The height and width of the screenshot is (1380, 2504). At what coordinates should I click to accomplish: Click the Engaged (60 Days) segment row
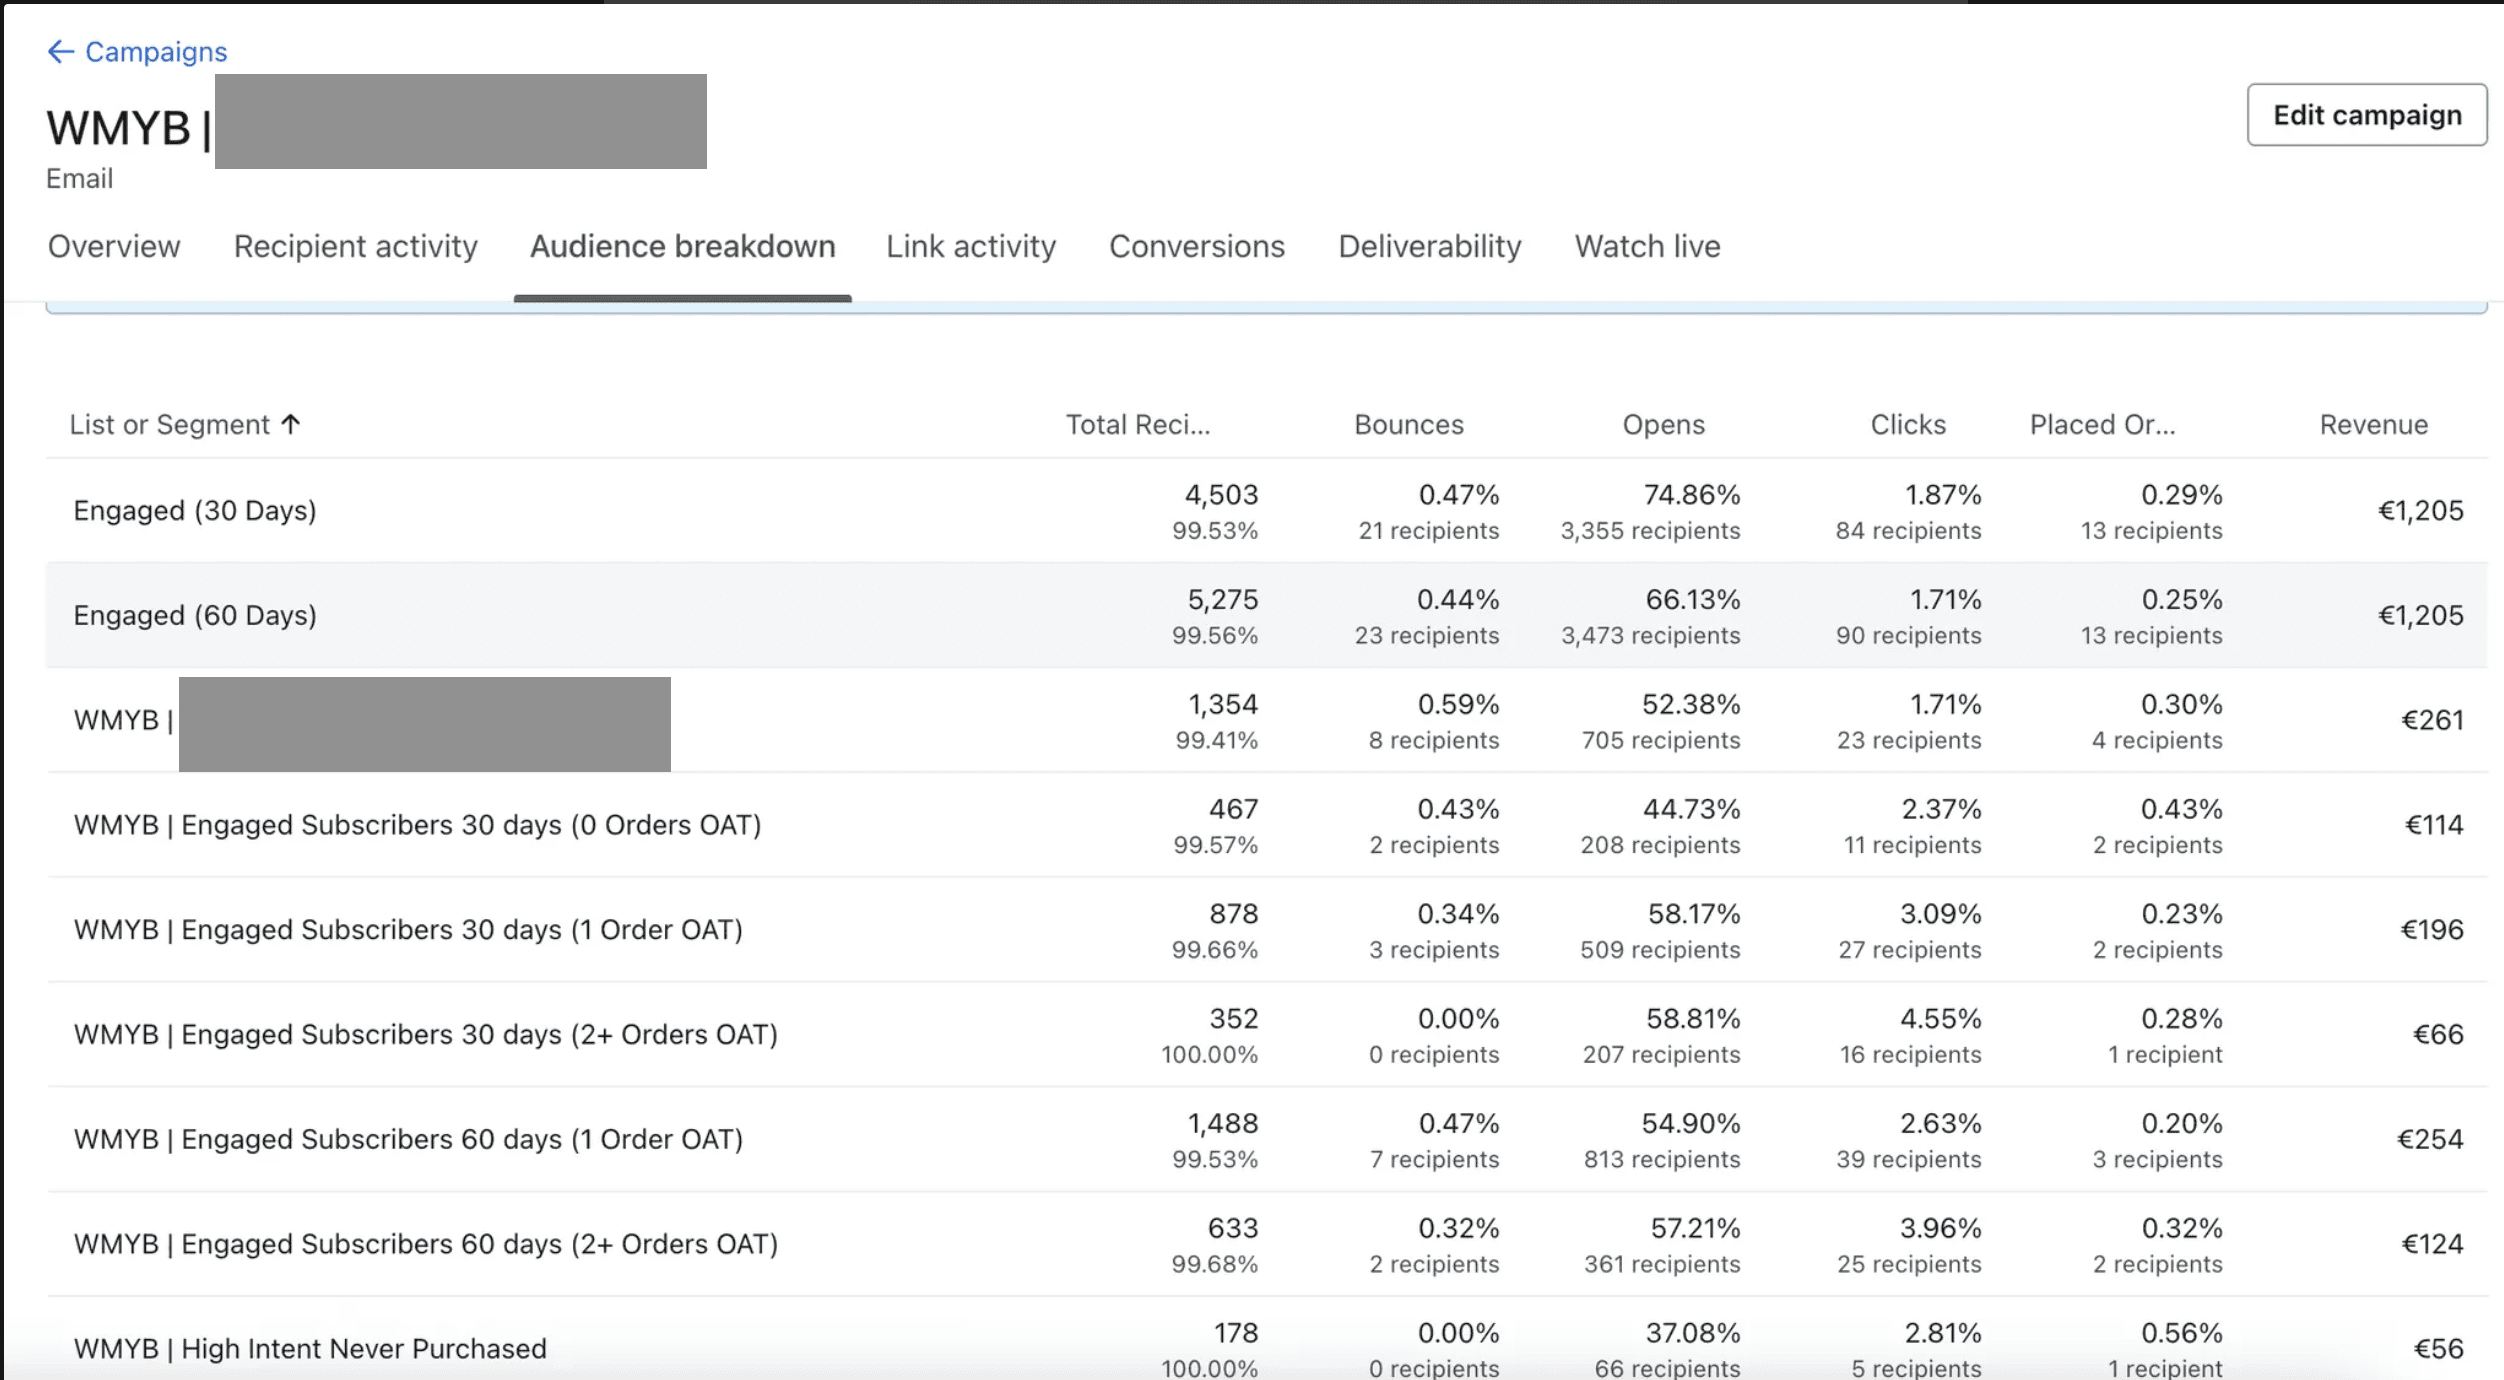click(x=195, y=616)
